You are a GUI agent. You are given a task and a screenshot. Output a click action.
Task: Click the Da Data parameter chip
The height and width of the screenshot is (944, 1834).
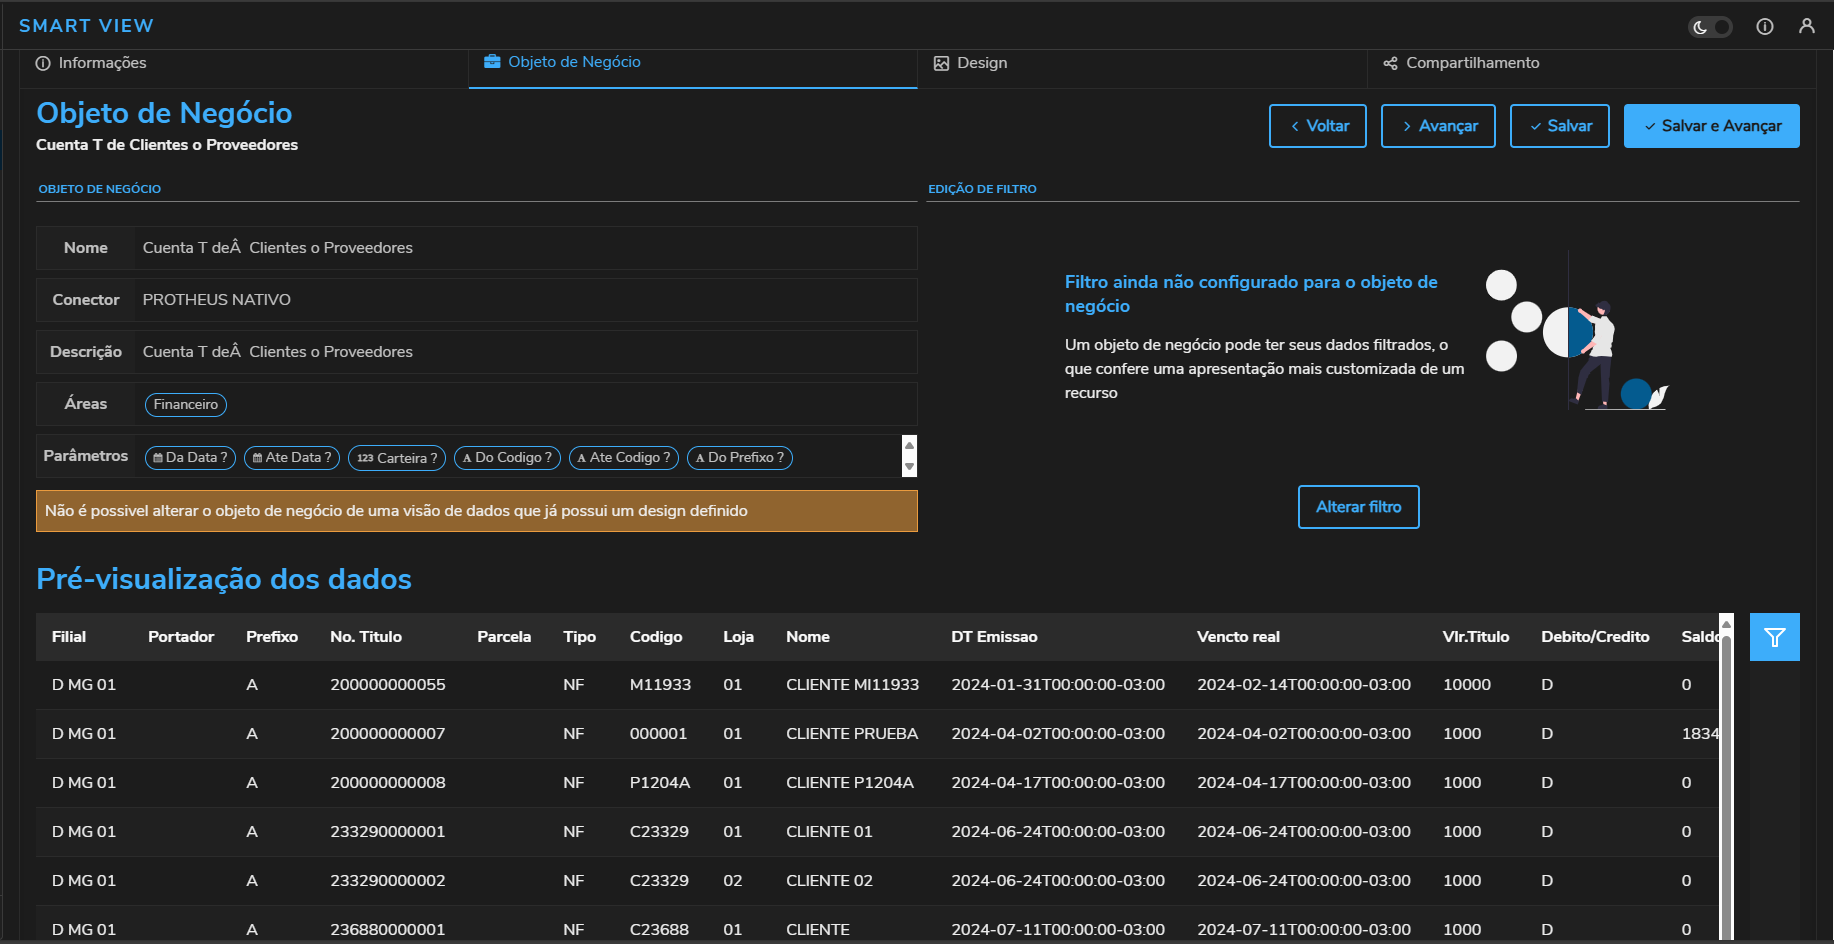click(x=190, y=458)
